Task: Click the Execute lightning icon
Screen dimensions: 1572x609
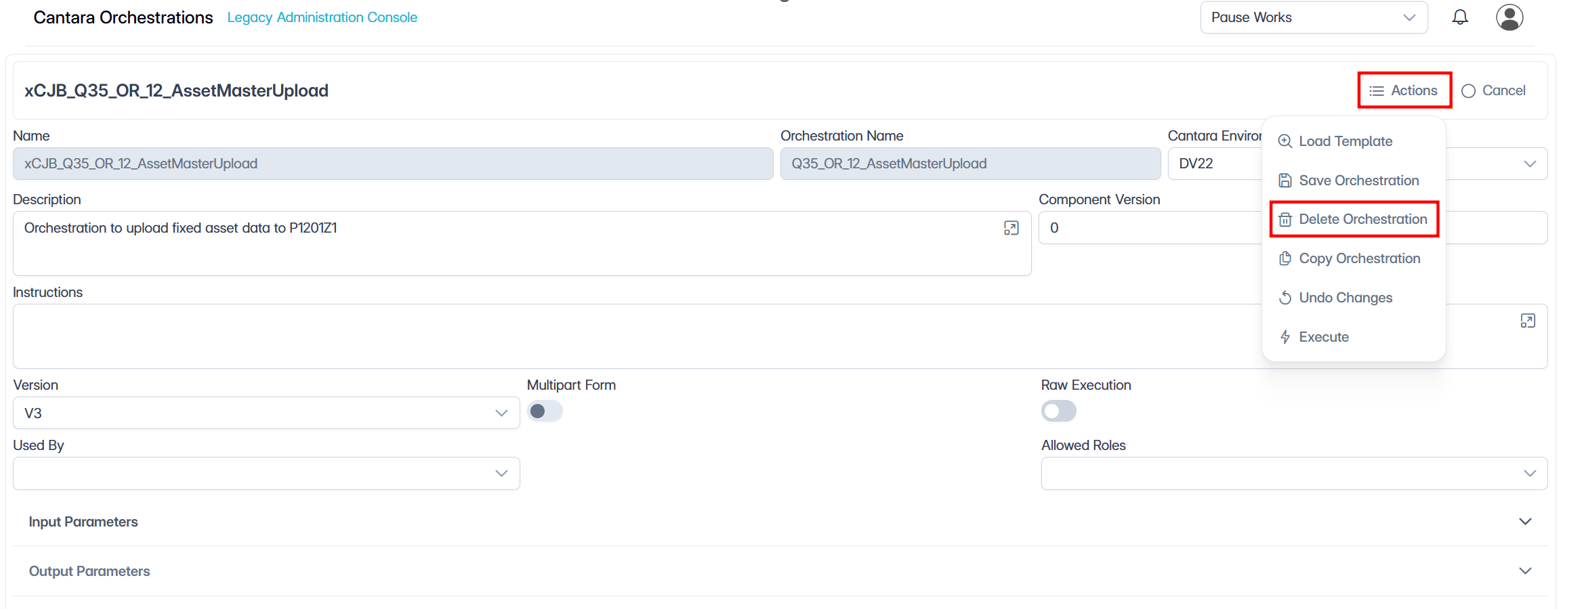Action: 1285,337
